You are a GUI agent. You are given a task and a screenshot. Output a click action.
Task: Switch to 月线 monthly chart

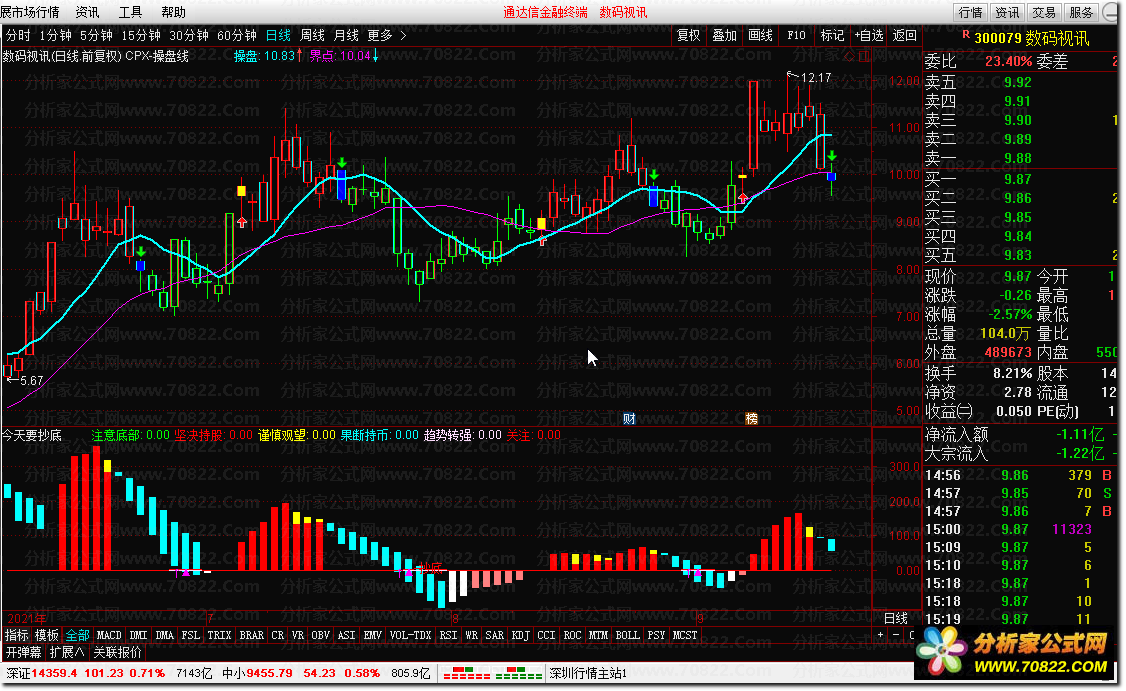[x=346, y=35]
